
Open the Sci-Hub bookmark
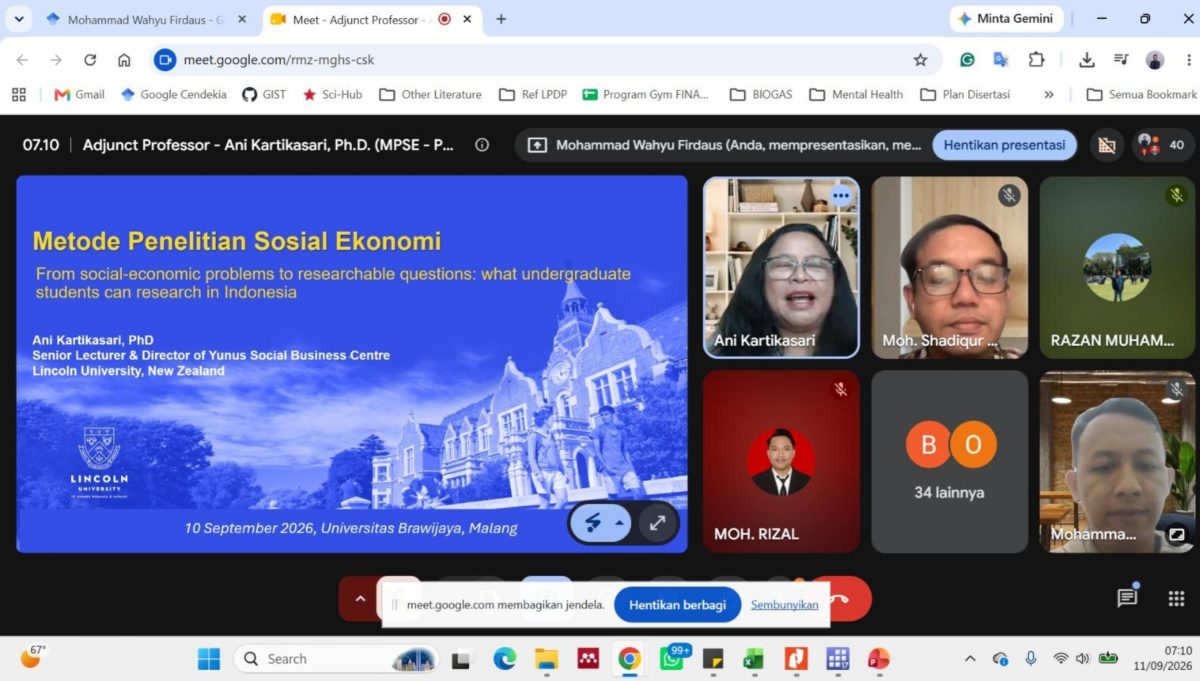333,94
